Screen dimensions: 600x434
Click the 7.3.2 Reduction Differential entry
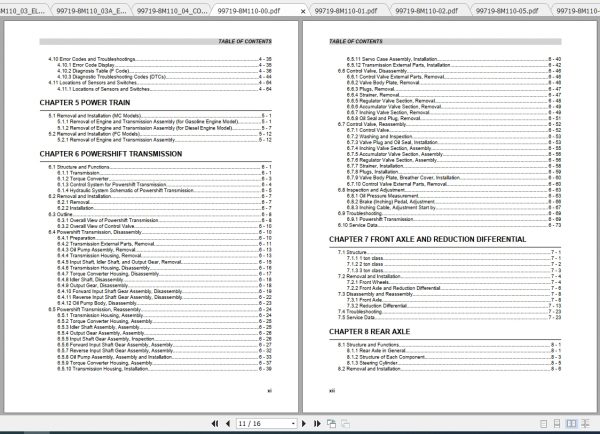[454, 306]
